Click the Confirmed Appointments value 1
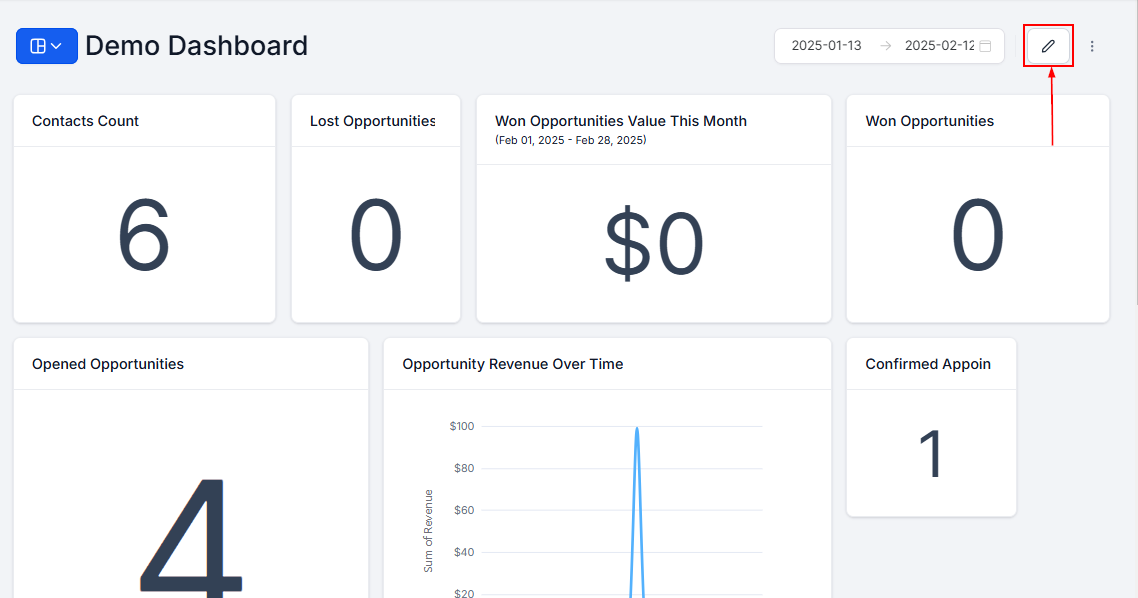Image resolution: width=1138 pixels, height=598 pixels. tap(930, 454)
